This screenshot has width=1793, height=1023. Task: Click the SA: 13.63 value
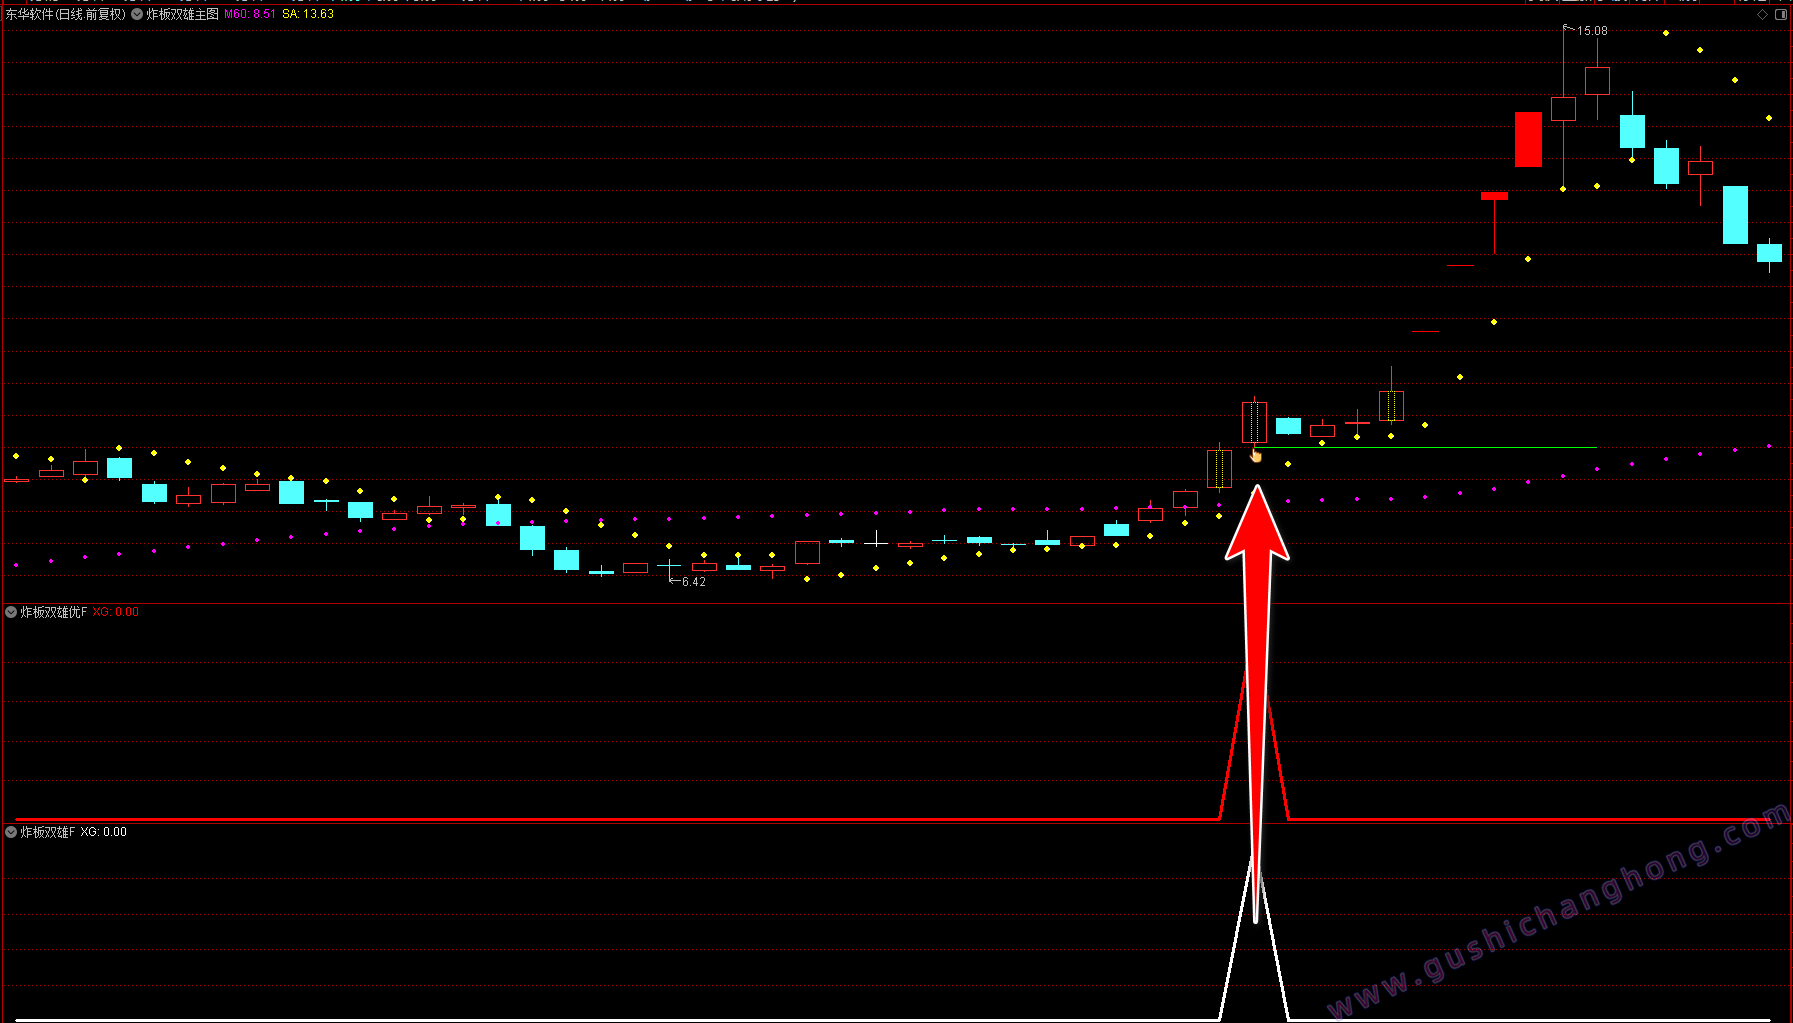point(308,14)
